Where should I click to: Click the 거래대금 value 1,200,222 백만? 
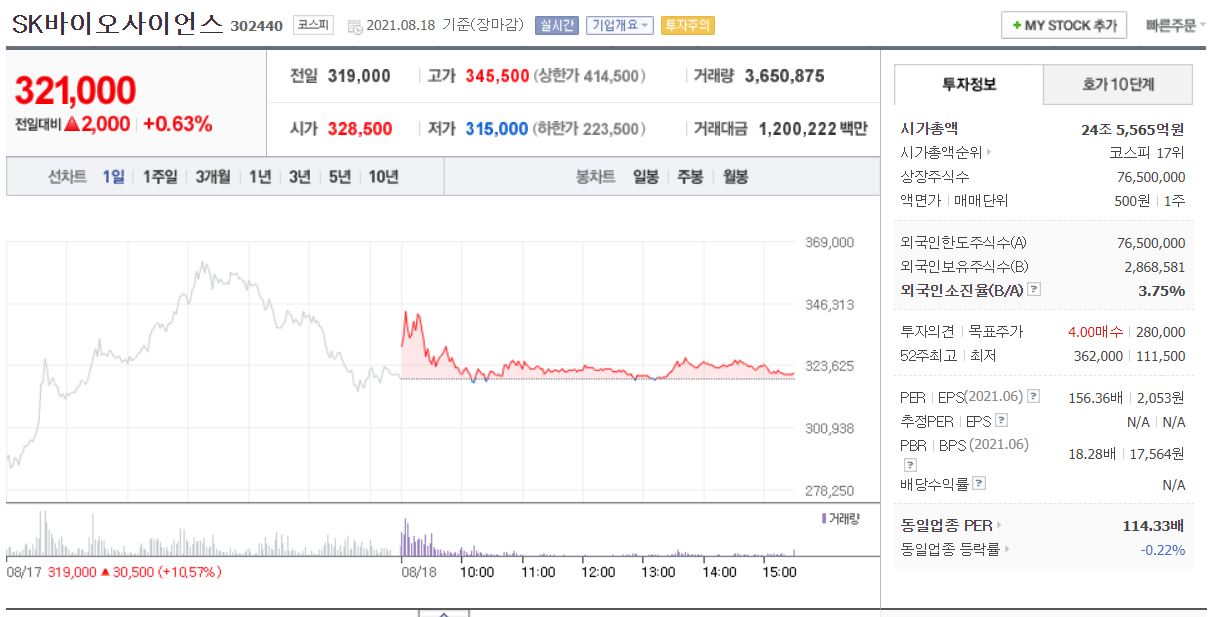(814, 129)
